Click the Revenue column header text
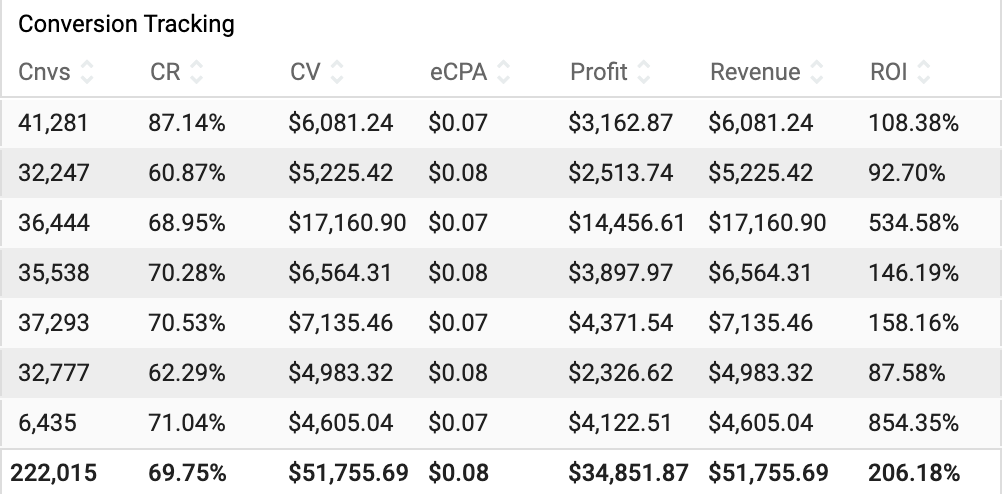Viewport: 1002px width, 494px height. pos(755,72)
